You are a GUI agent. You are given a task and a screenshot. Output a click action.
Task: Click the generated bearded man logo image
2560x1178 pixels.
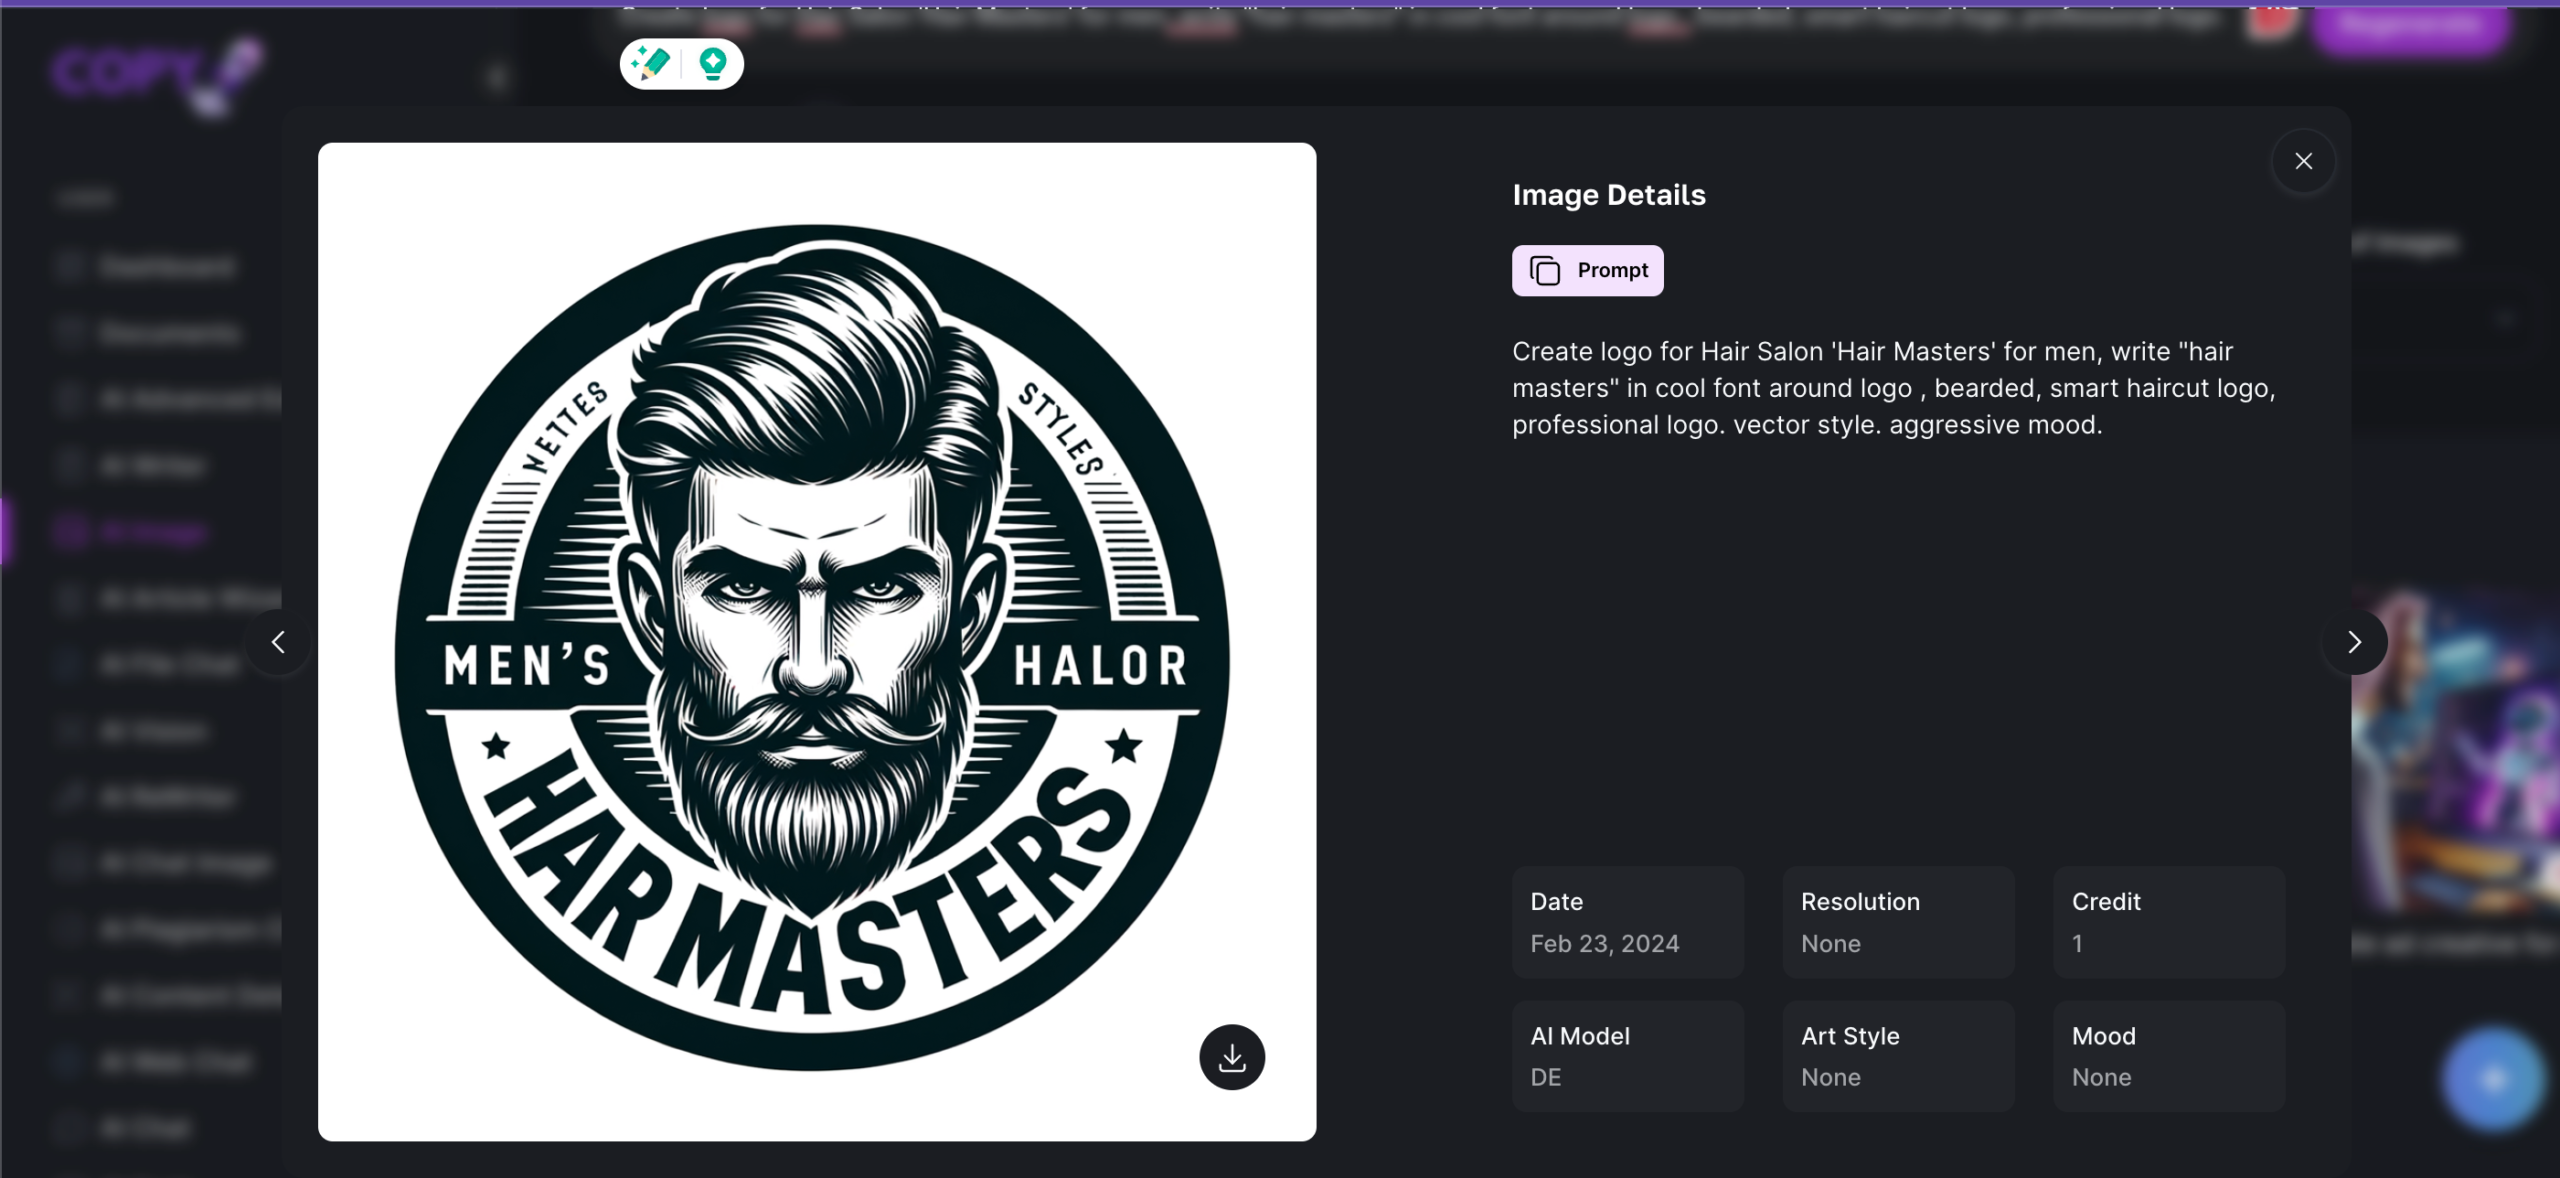[816, 642]
